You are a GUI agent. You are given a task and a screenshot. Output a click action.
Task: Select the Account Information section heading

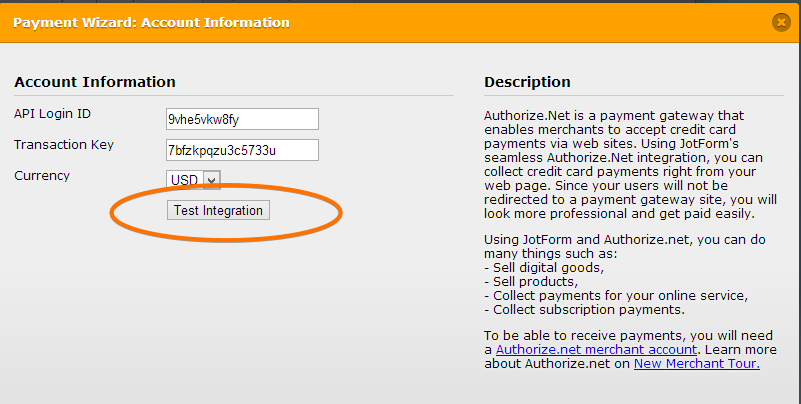pyautogui.click(x=95, y=82)
